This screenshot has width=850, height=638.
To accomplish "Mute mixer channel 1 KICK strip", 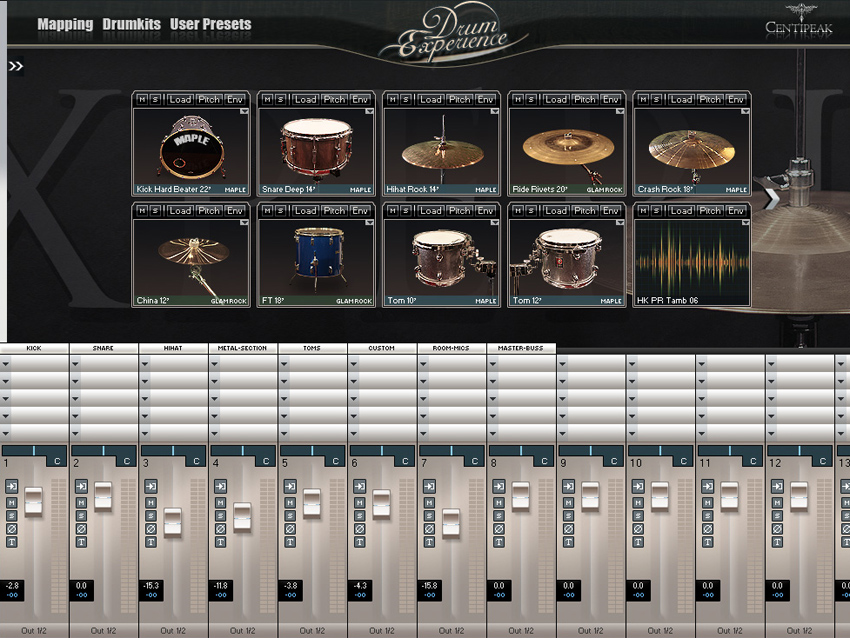I will coord(11,502).
